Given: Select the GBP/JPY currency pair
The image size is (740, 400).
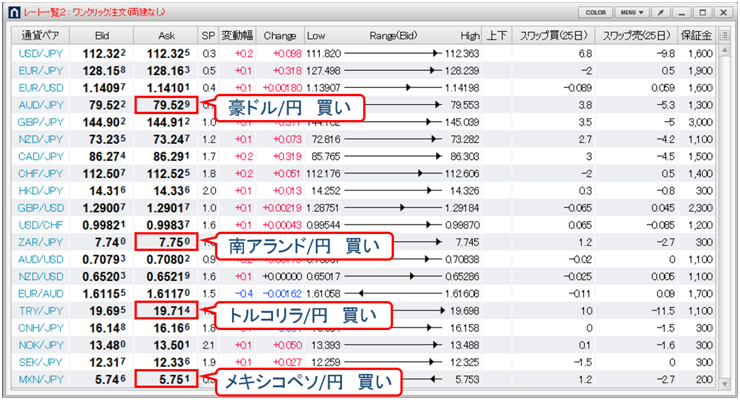Looking at the screenshot, I should pyautogui.click(x=41, y=122).
